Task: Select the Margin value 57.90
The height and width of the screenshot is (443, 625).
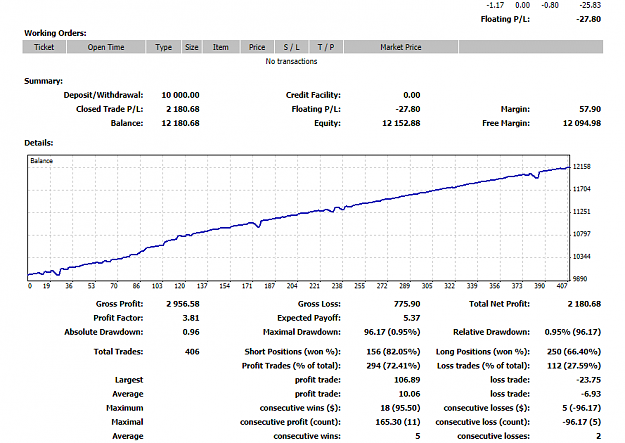Action: 590,109
